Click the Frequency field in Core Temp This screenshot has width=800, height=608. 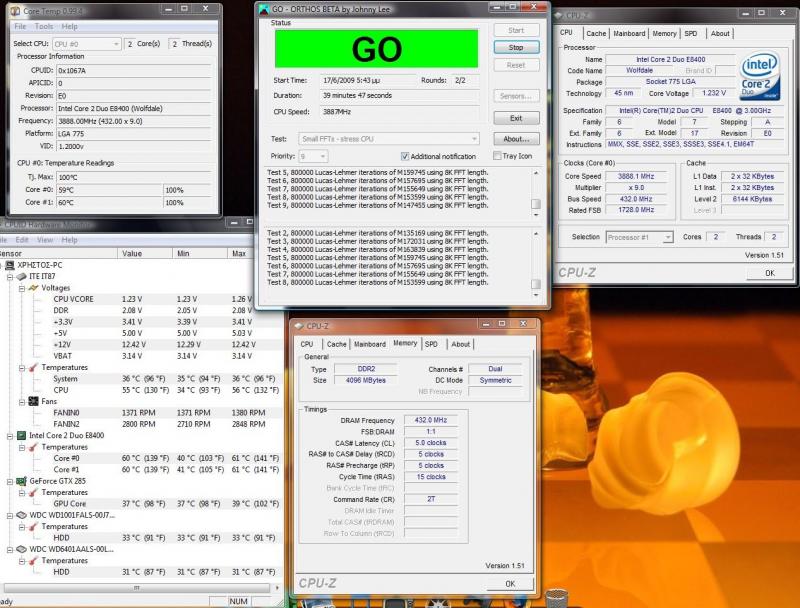click(x=134, y=121)
